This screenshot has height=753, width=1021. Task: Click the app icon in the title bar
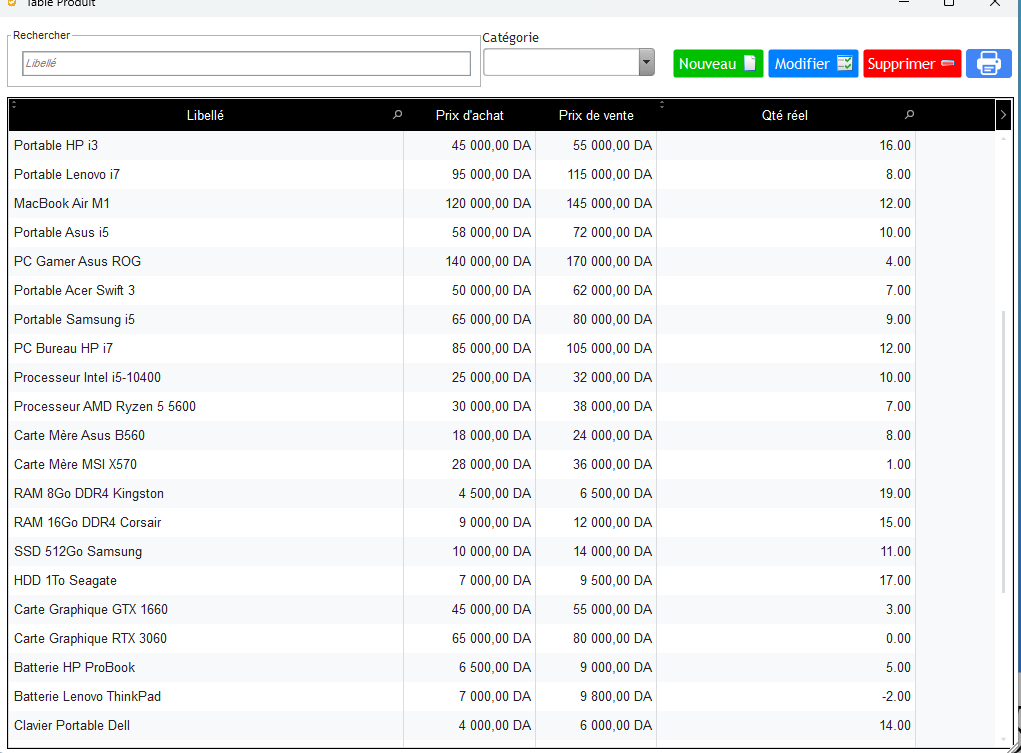point(12,3)
